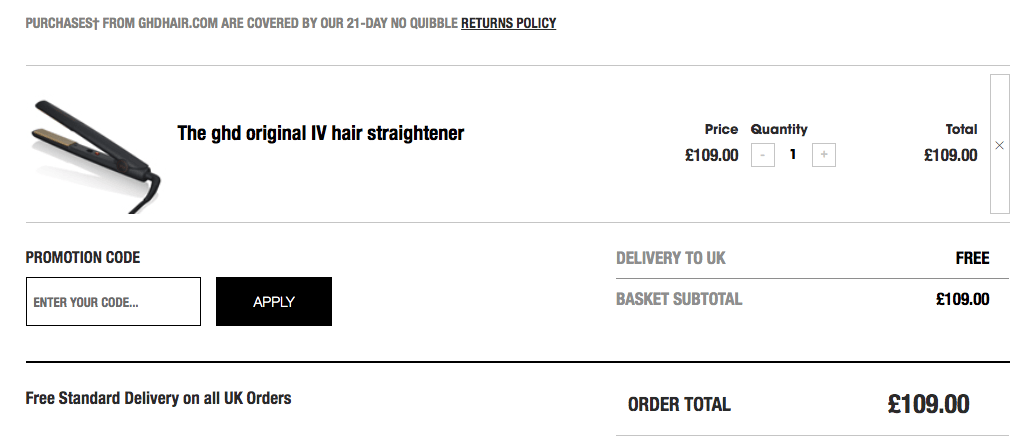The height and width of the screenshot is (448, 1033).
Task: Click the unit price under Price header
Action: [711, 155]
